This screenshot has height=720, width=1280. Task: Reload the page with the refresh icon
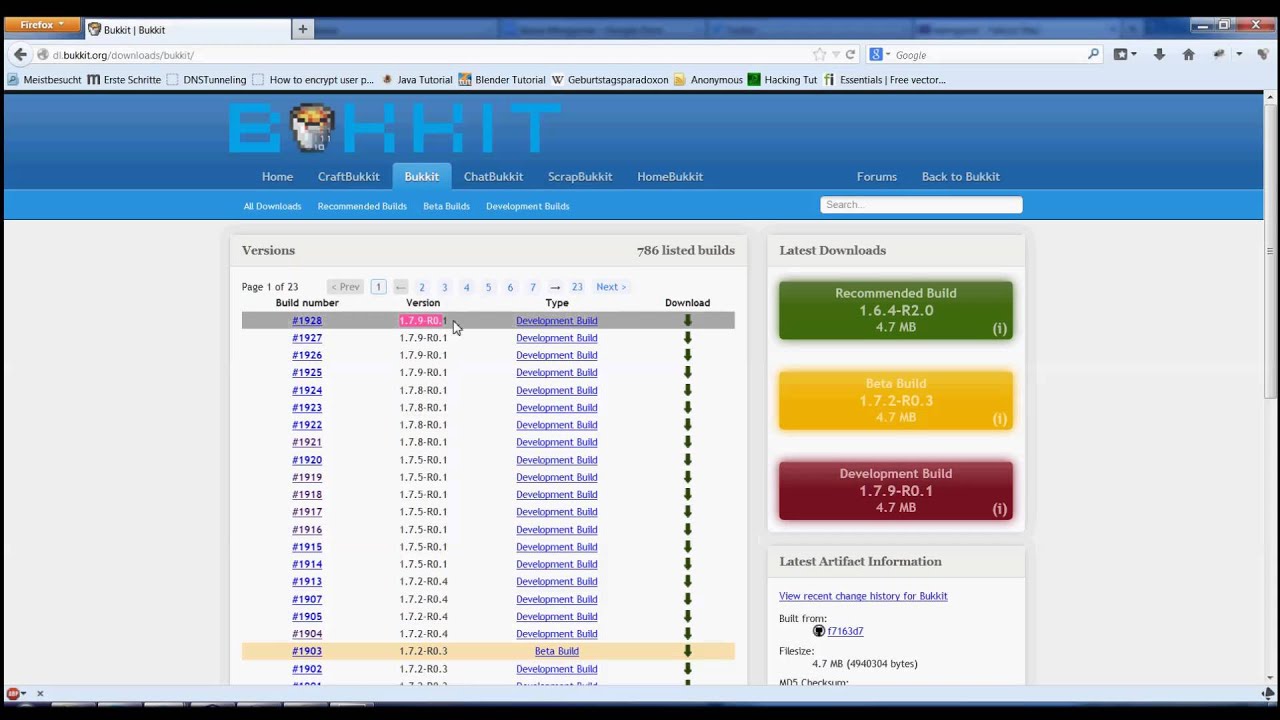point(850,55)
